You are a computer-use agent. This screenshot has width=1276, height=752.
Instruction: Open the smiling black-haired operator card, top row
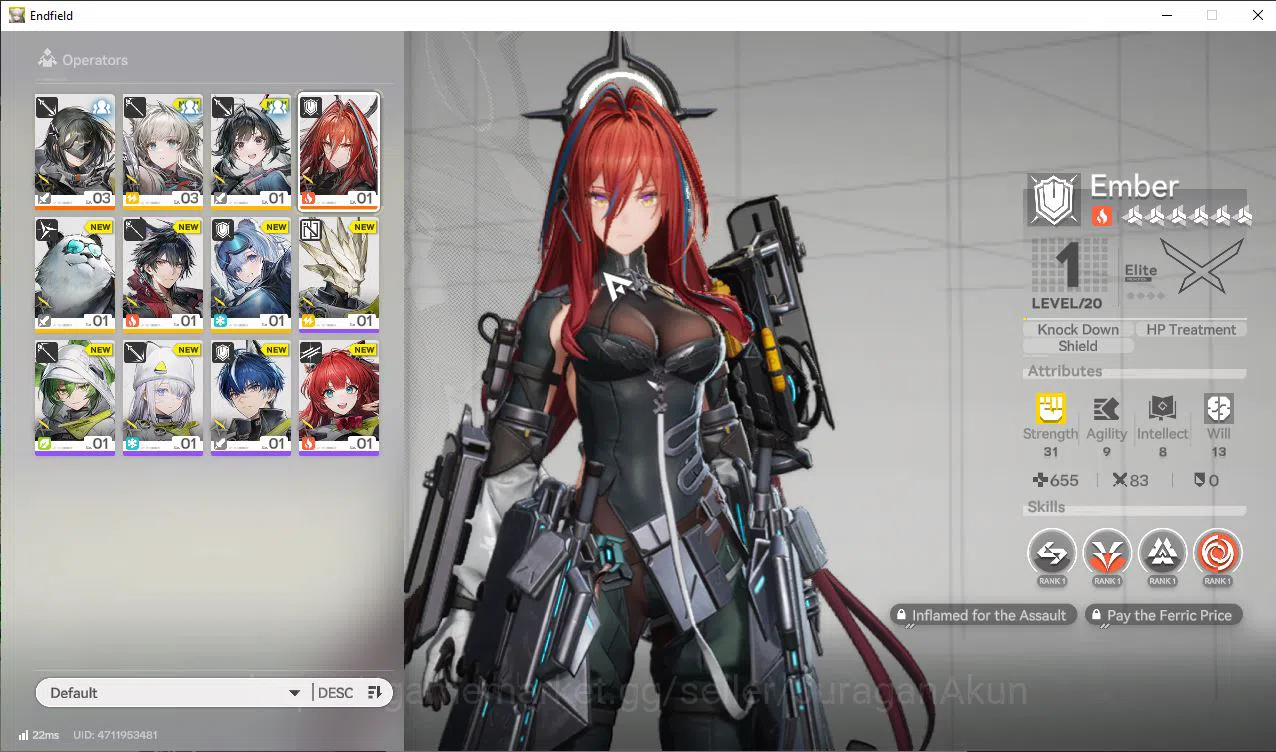pos(251,152)
